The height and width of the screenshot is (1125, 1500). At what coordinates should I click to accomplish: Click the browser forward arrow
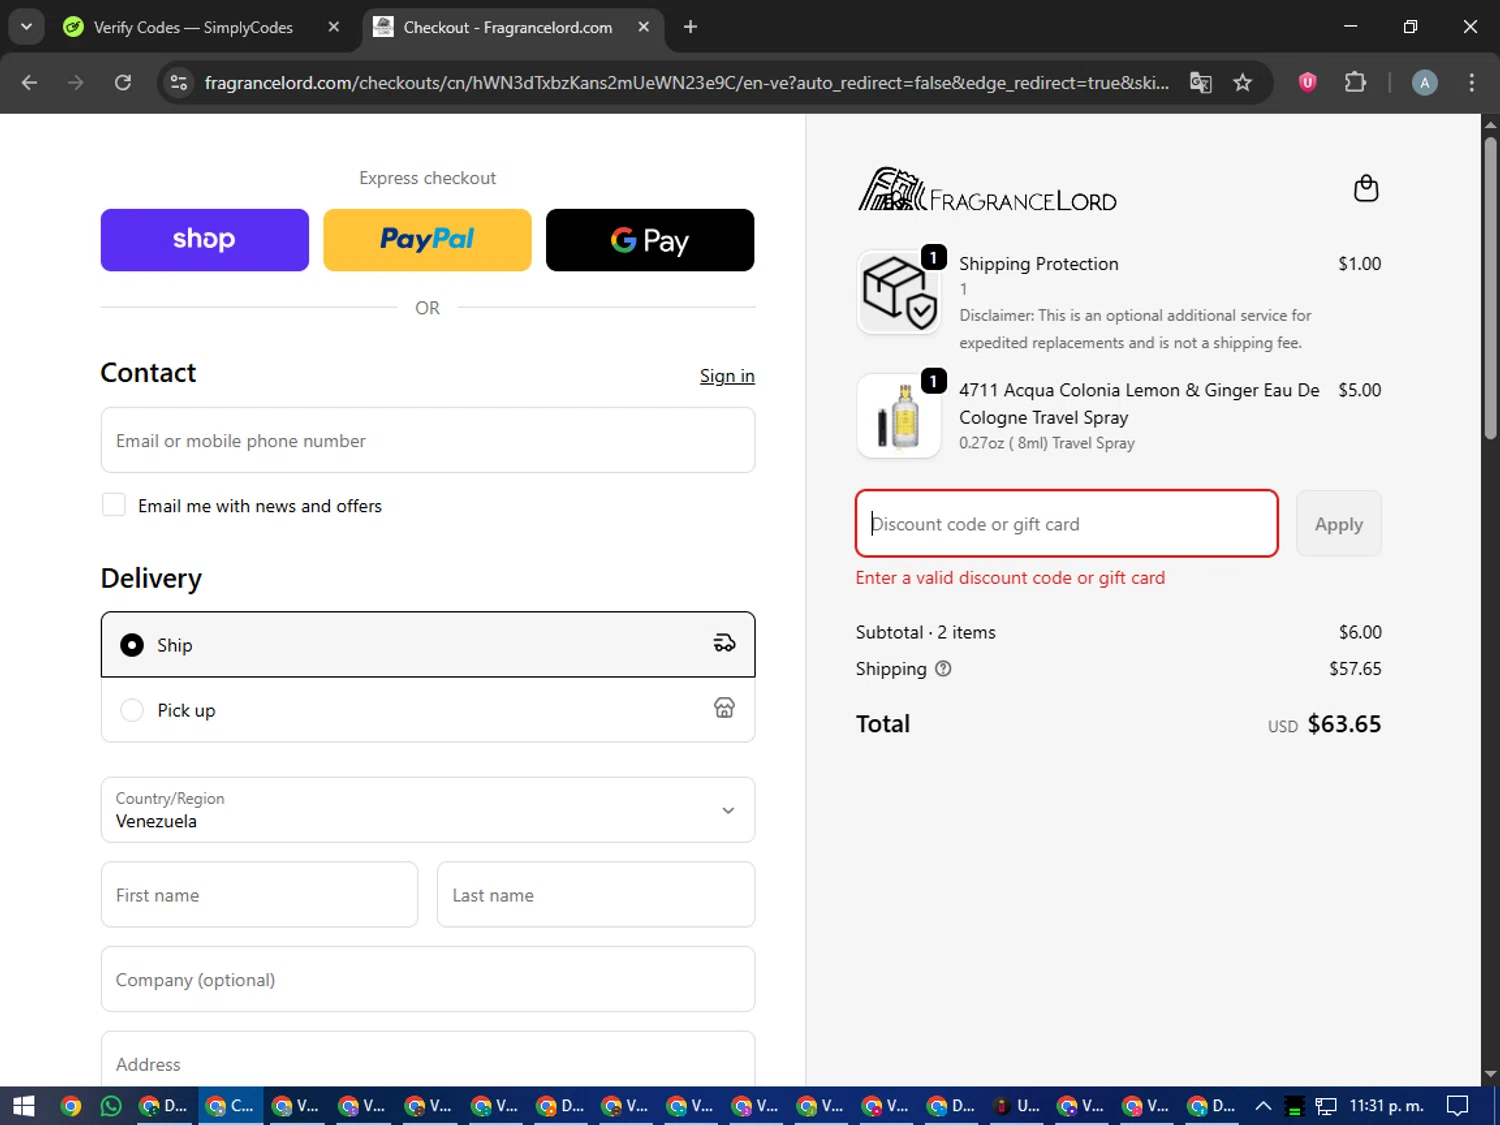point(76,82)
